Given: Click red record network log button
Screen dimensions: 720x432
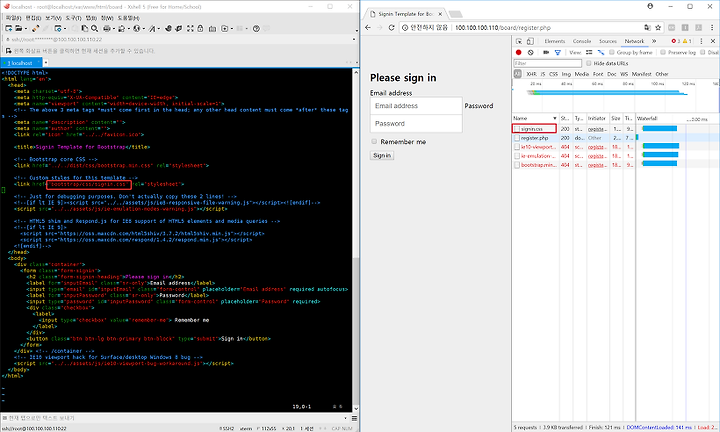Looking at the screenshot, I should pyautogui.click(x=519, y=52).
